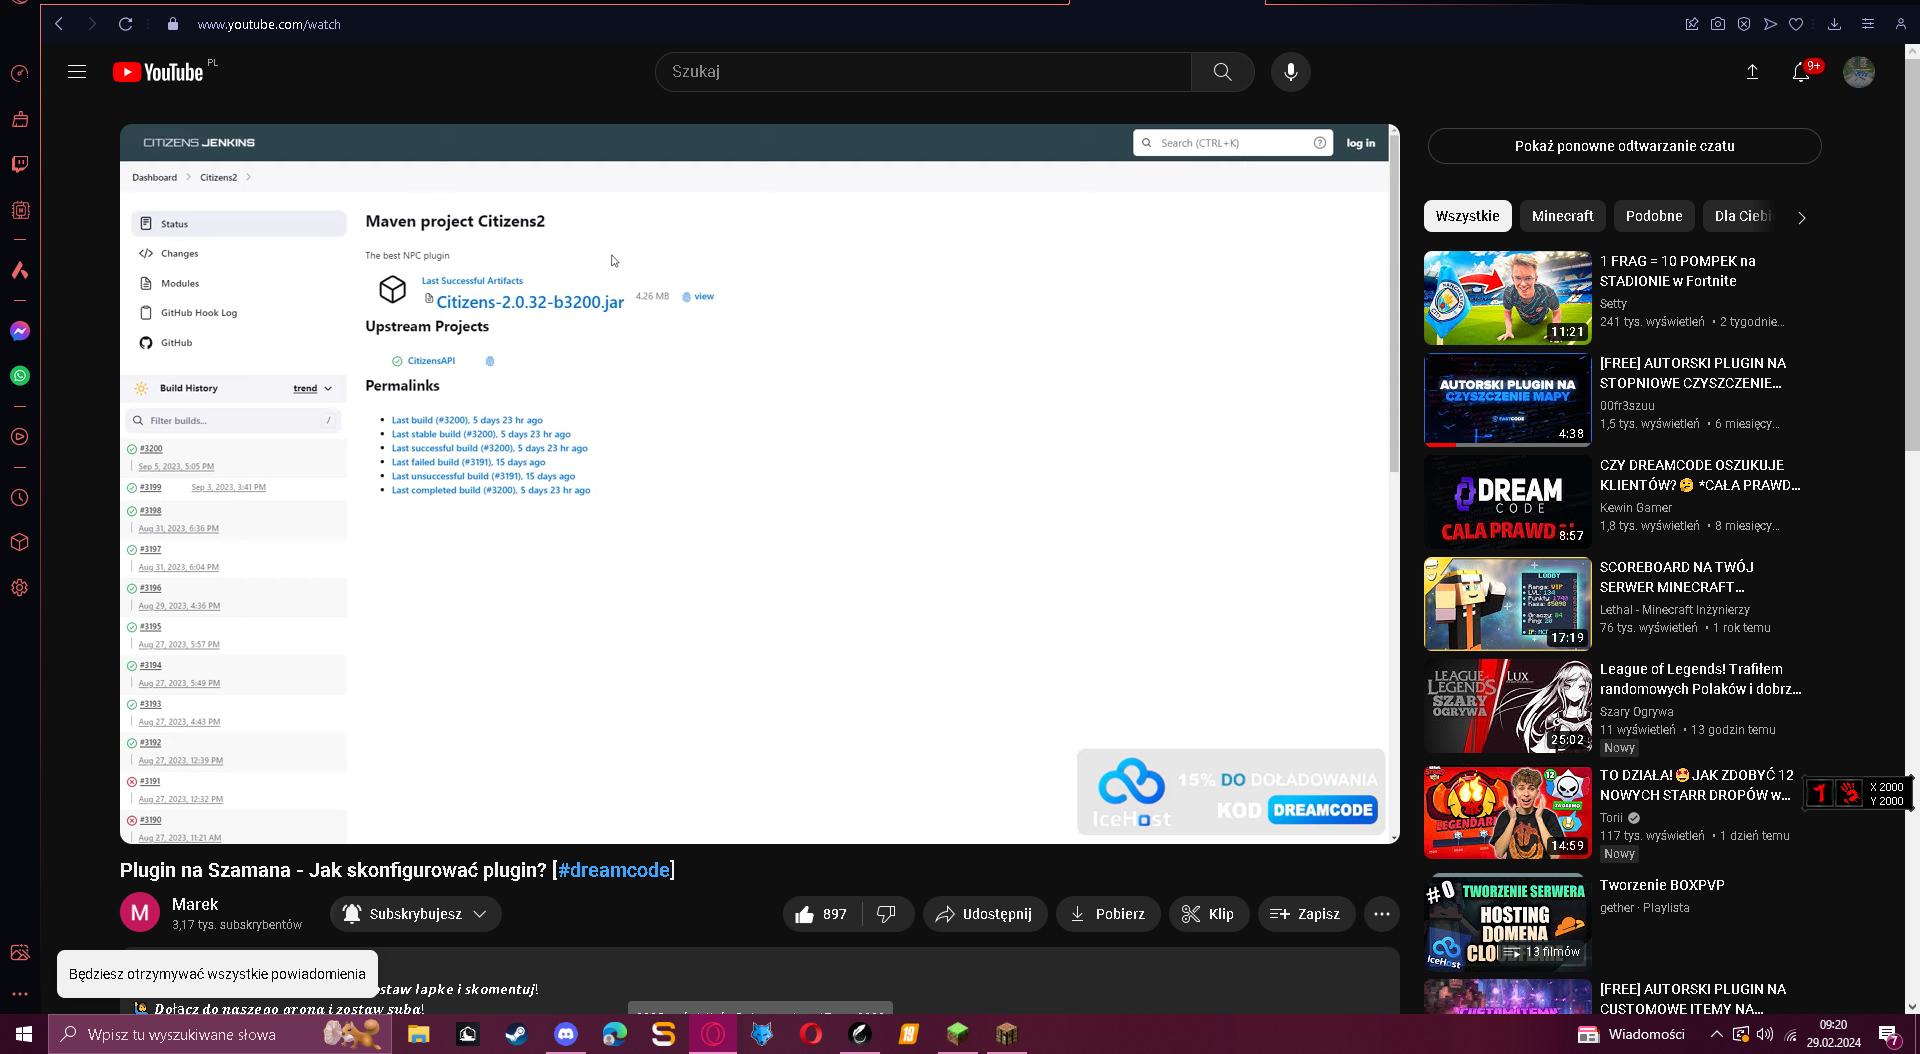Open the Fortnite 10 POMPEK video thumbnail
Image resolution: width=1920 pixels, height=1054 pixels.
tap(1507, 298)
